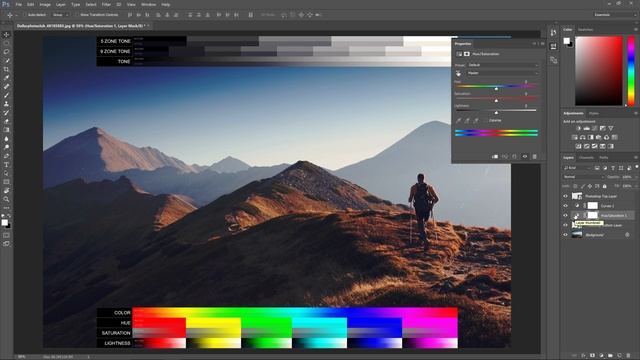Select the Zoom tool

tap(6, 199)
